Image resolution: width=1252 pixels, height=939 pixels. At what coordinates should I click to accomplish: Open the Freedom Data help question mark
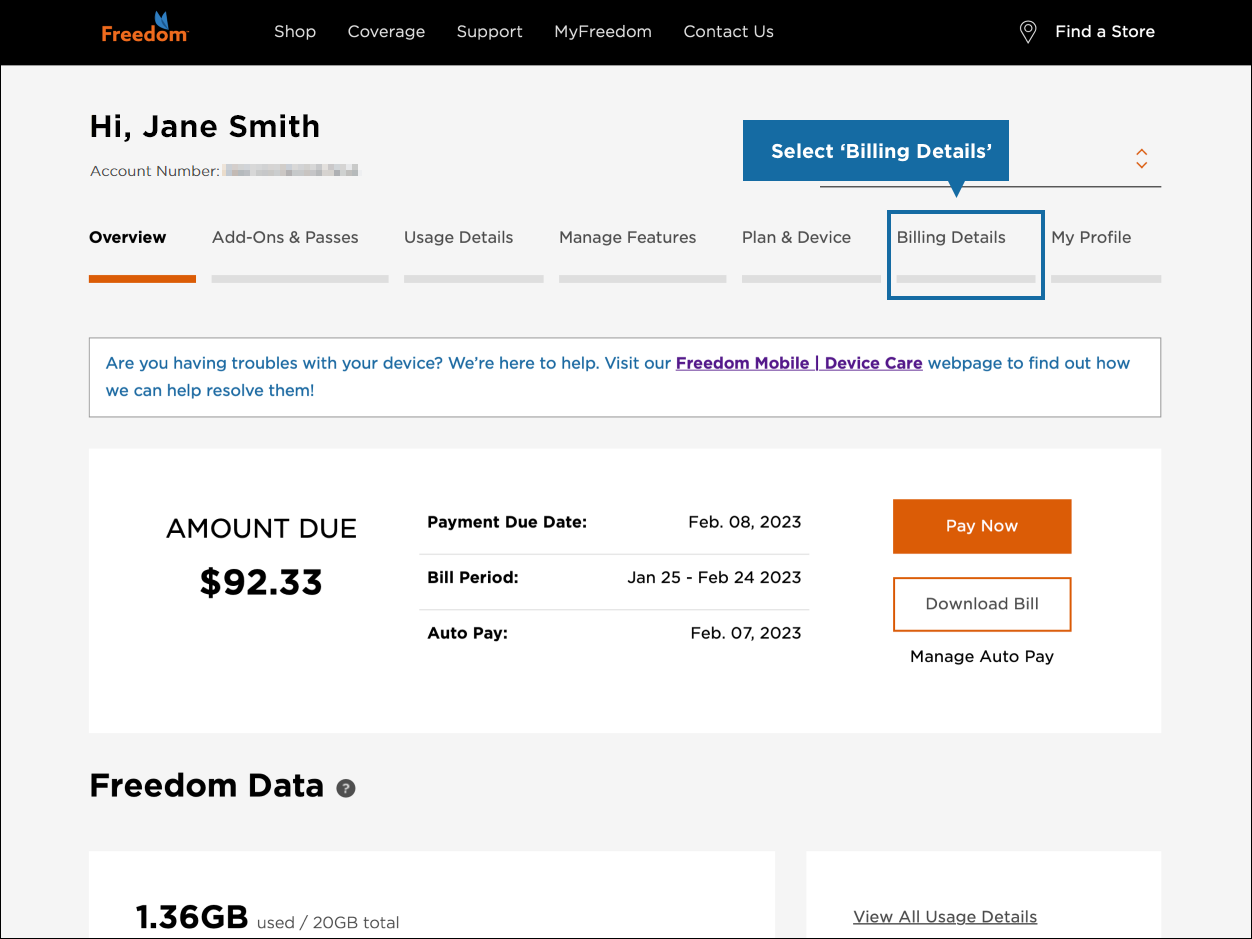(x=345, y=788)
